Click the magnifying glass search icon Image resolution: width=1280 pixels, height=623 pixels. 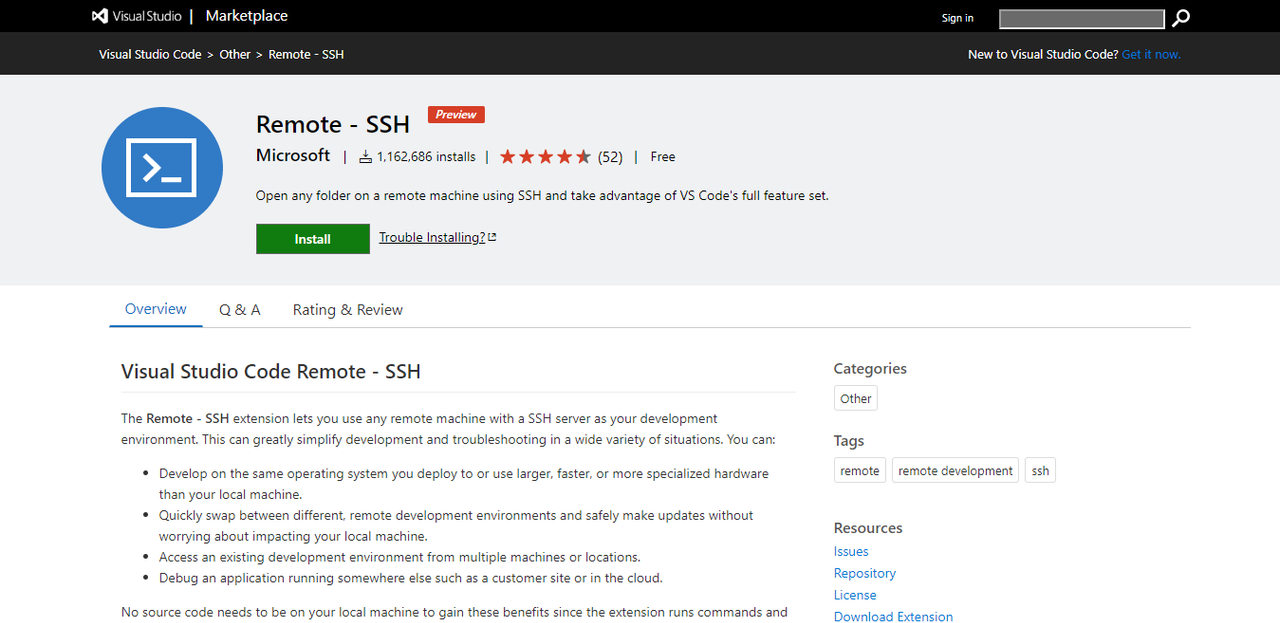click(x=1181, y=18)
